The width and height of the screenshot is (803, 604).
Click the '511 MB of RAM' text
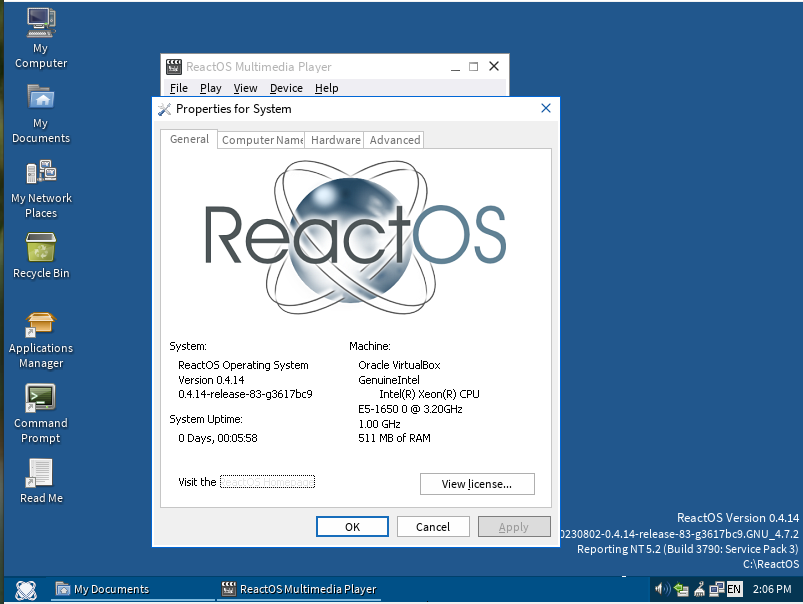click(394, 438)
